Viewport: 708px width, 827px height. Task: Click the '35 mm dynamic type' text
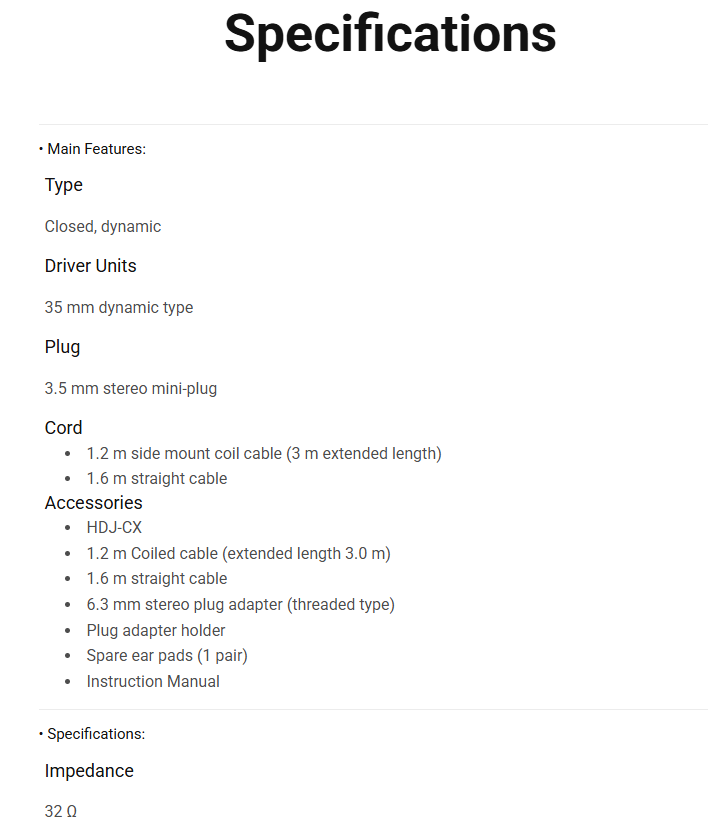point(119,308)
